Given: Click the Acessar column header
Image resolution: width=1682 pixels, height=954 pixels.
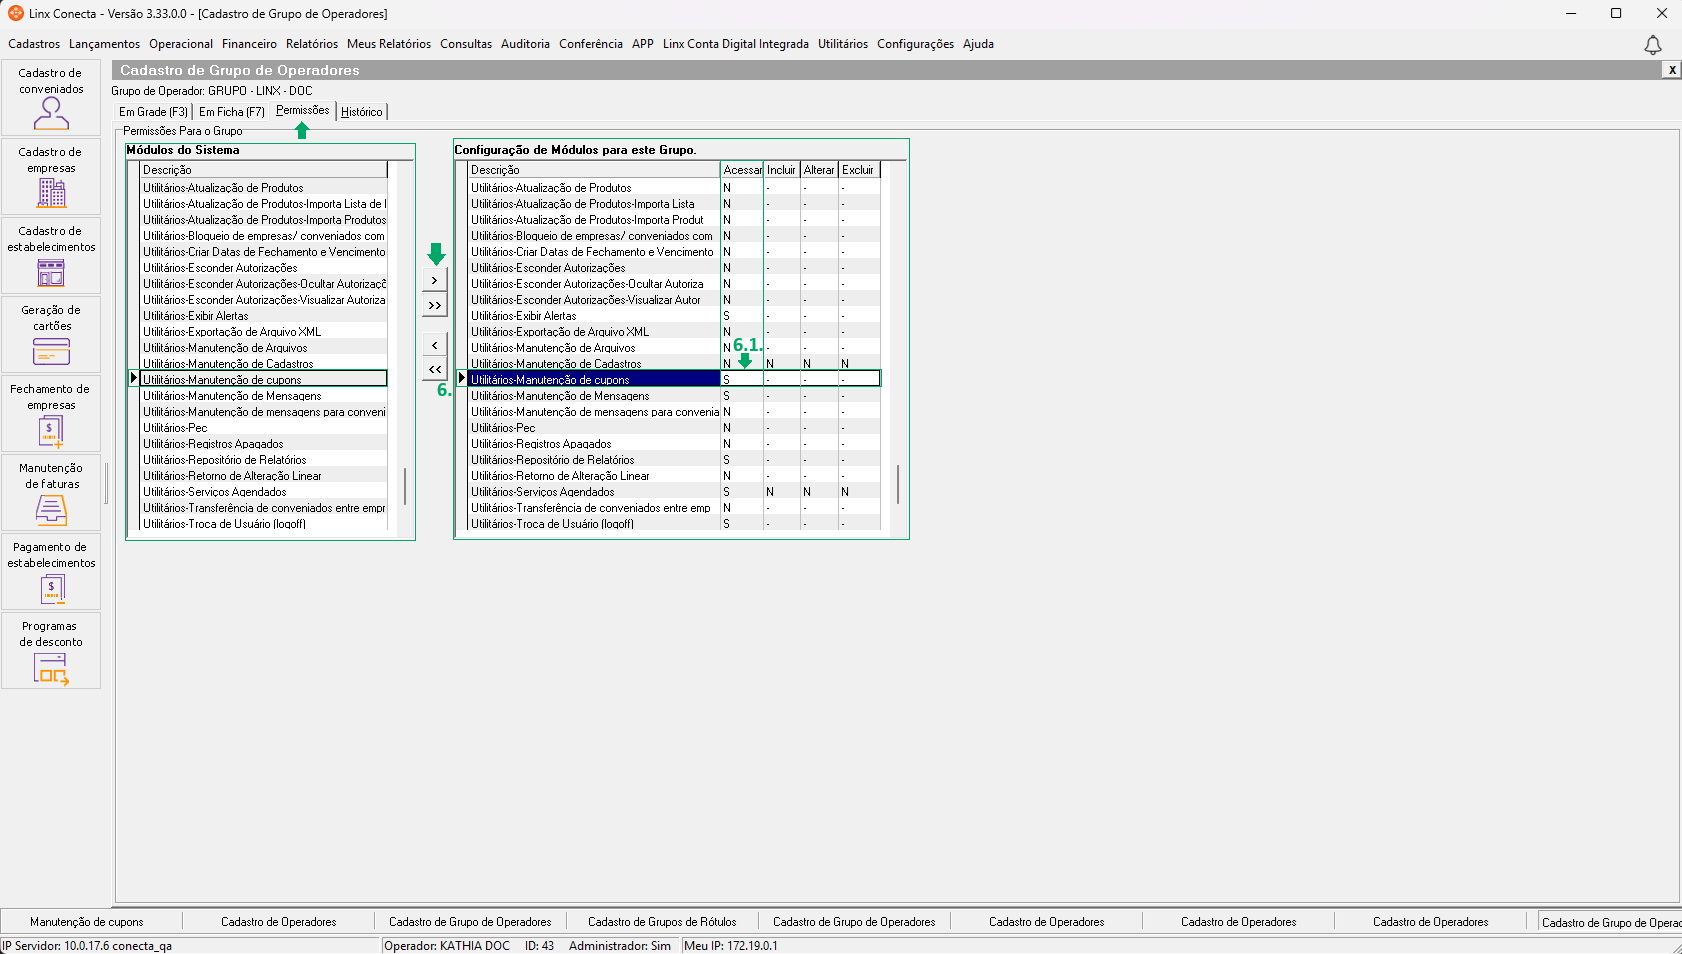Looking at the screenshot, I should point(742,170).
